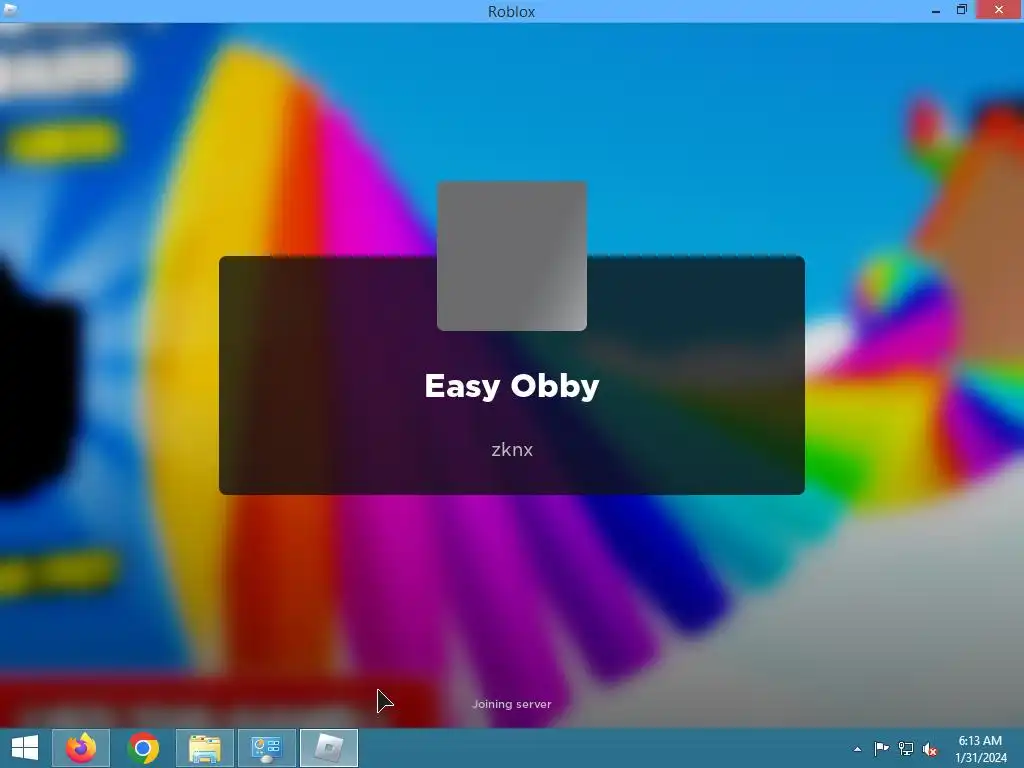Click the Joining server status text
Viewport: 1024px width, 768px height.
pos(512,704)
